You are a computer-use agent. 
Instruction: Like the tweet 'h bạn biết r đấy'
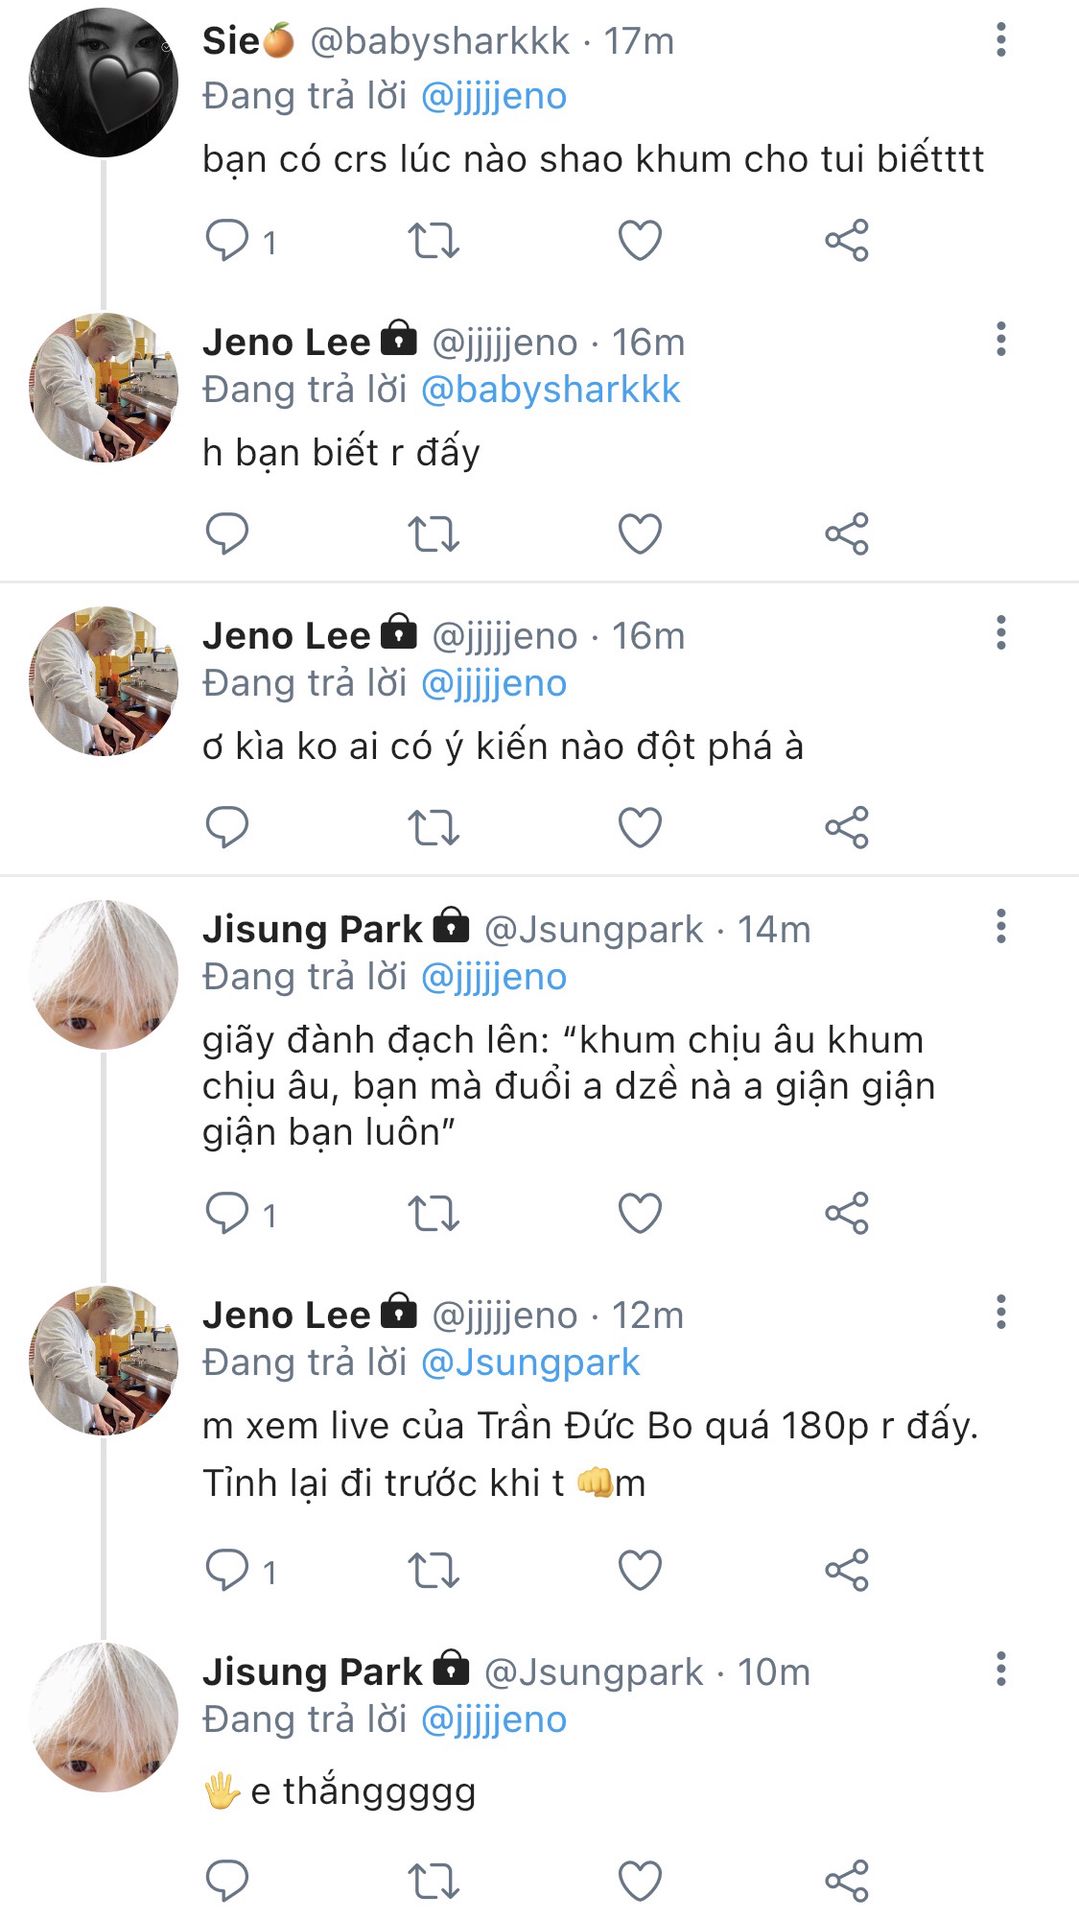click(x=640, y=533)
